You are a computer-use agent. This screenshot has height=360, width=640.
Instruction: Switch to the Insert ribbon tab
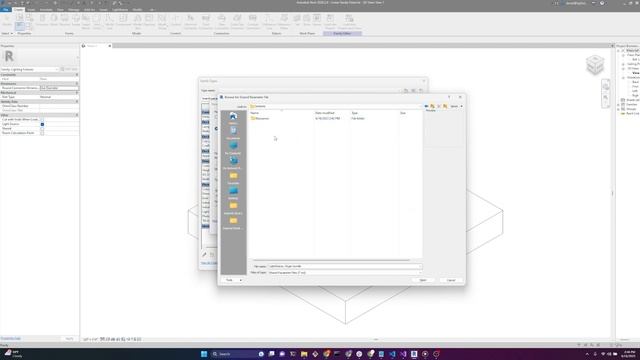tap(31, 9)
